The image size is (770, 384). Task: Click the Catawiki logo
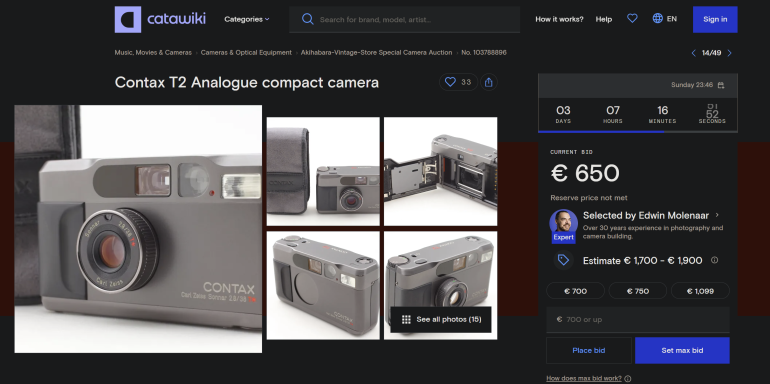tap(160, 20)
